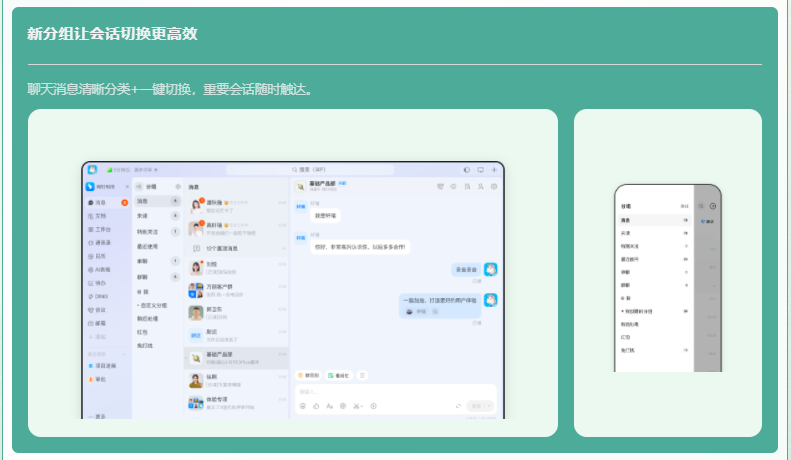Select 最近使用 in the group list
Image resolution: width=791 pixels, height=460 pixels.
[x=148, y=244]
